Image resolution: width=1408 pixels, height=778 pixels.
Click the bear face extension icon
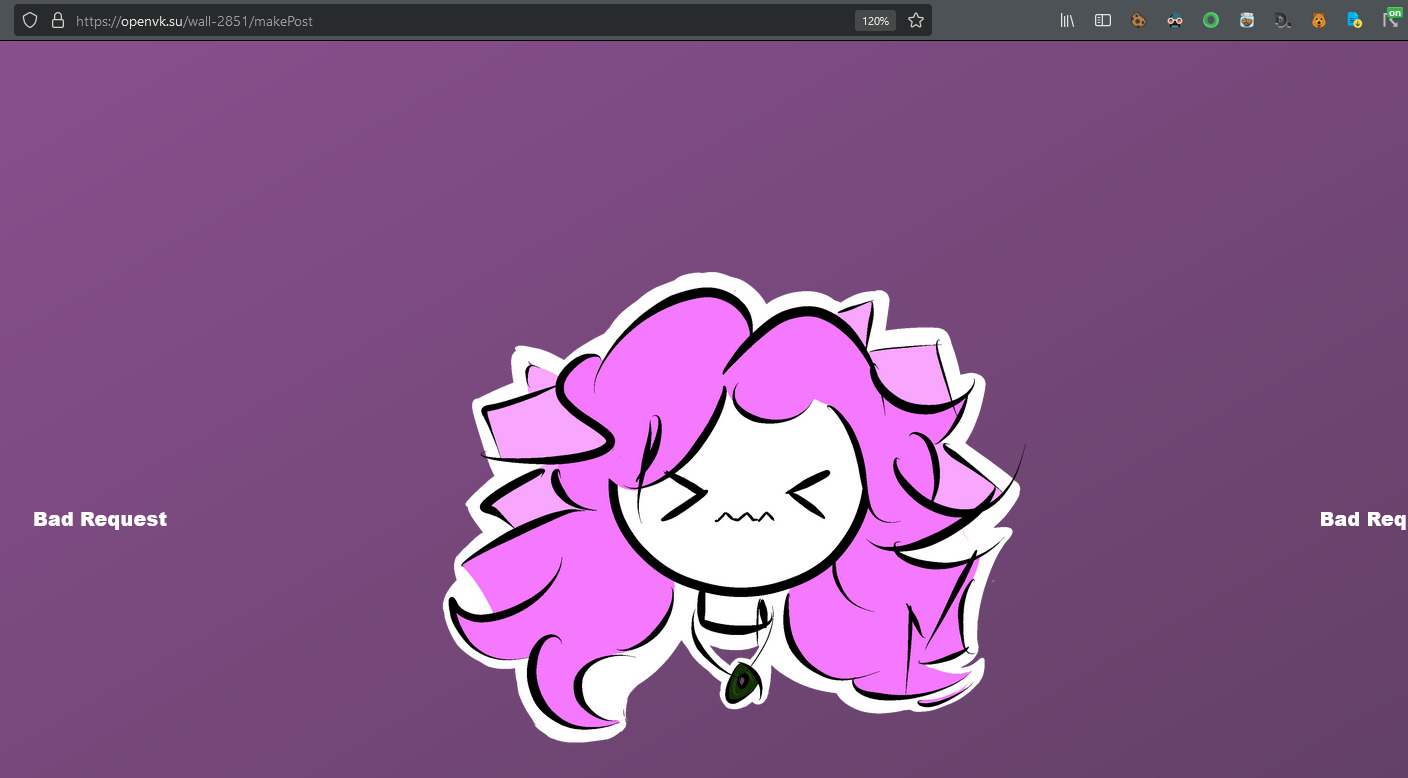coord(1319,20)
